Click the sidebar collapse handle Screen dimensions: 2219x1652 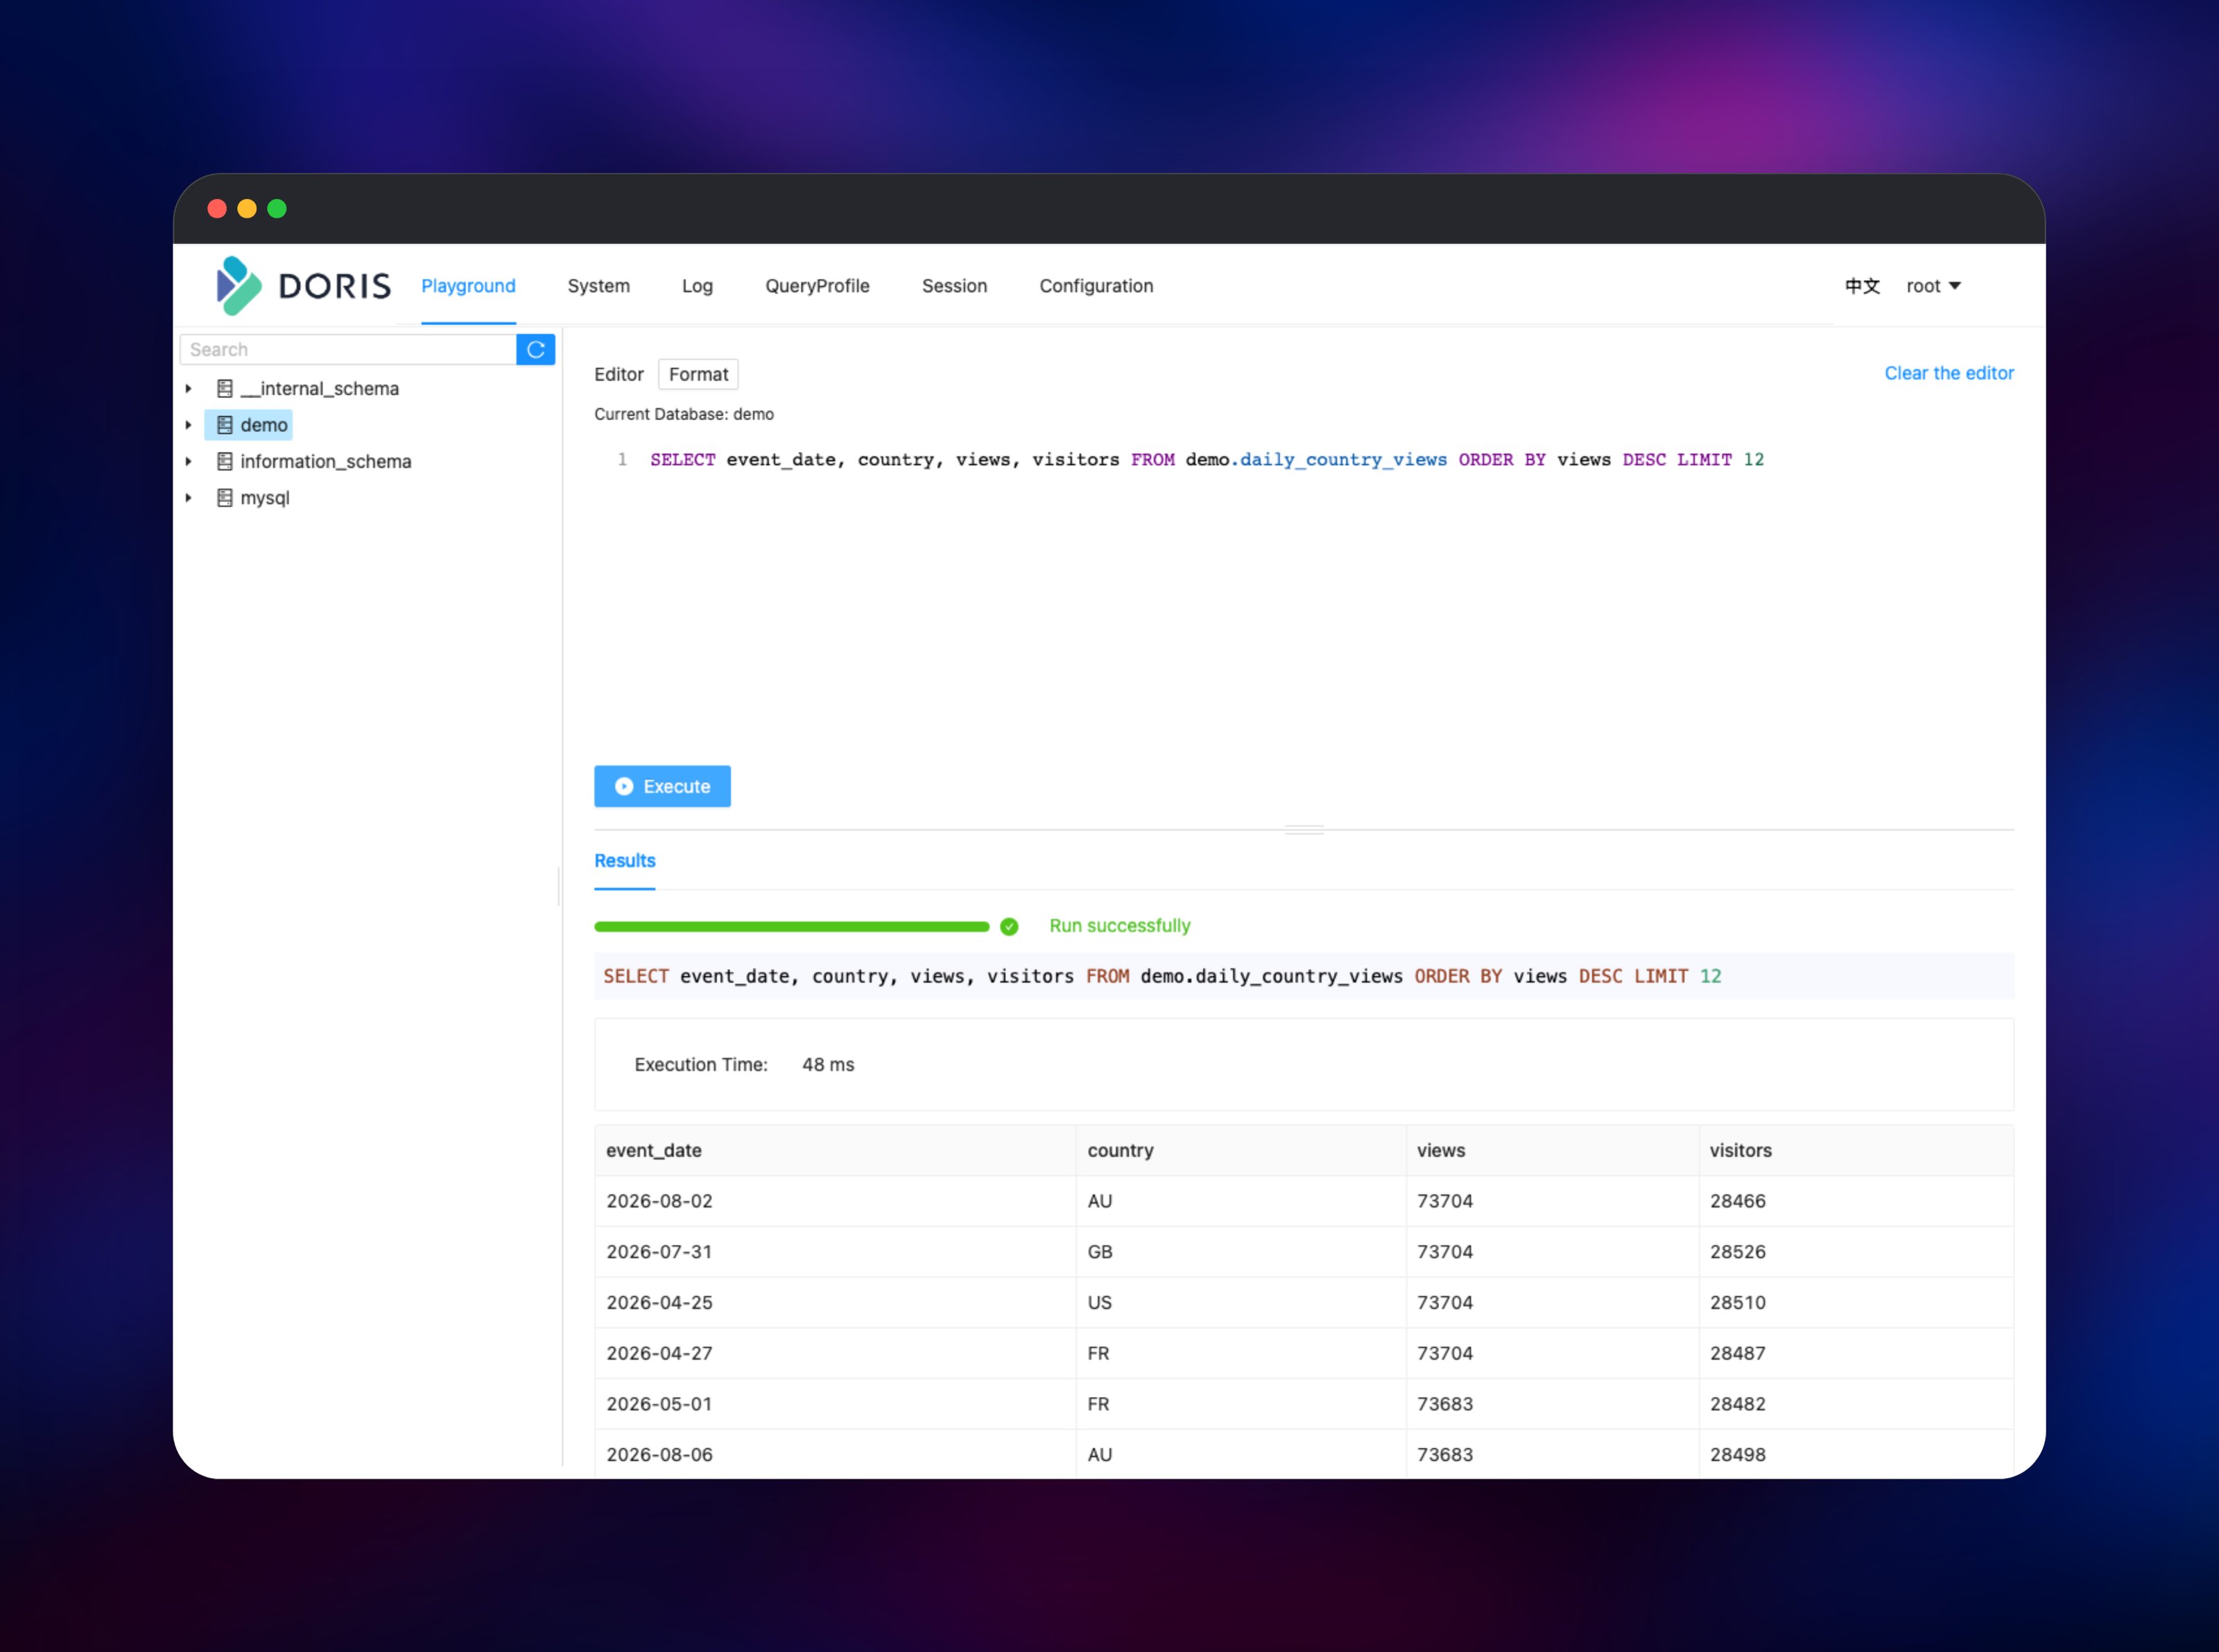(x=559, y=886)
